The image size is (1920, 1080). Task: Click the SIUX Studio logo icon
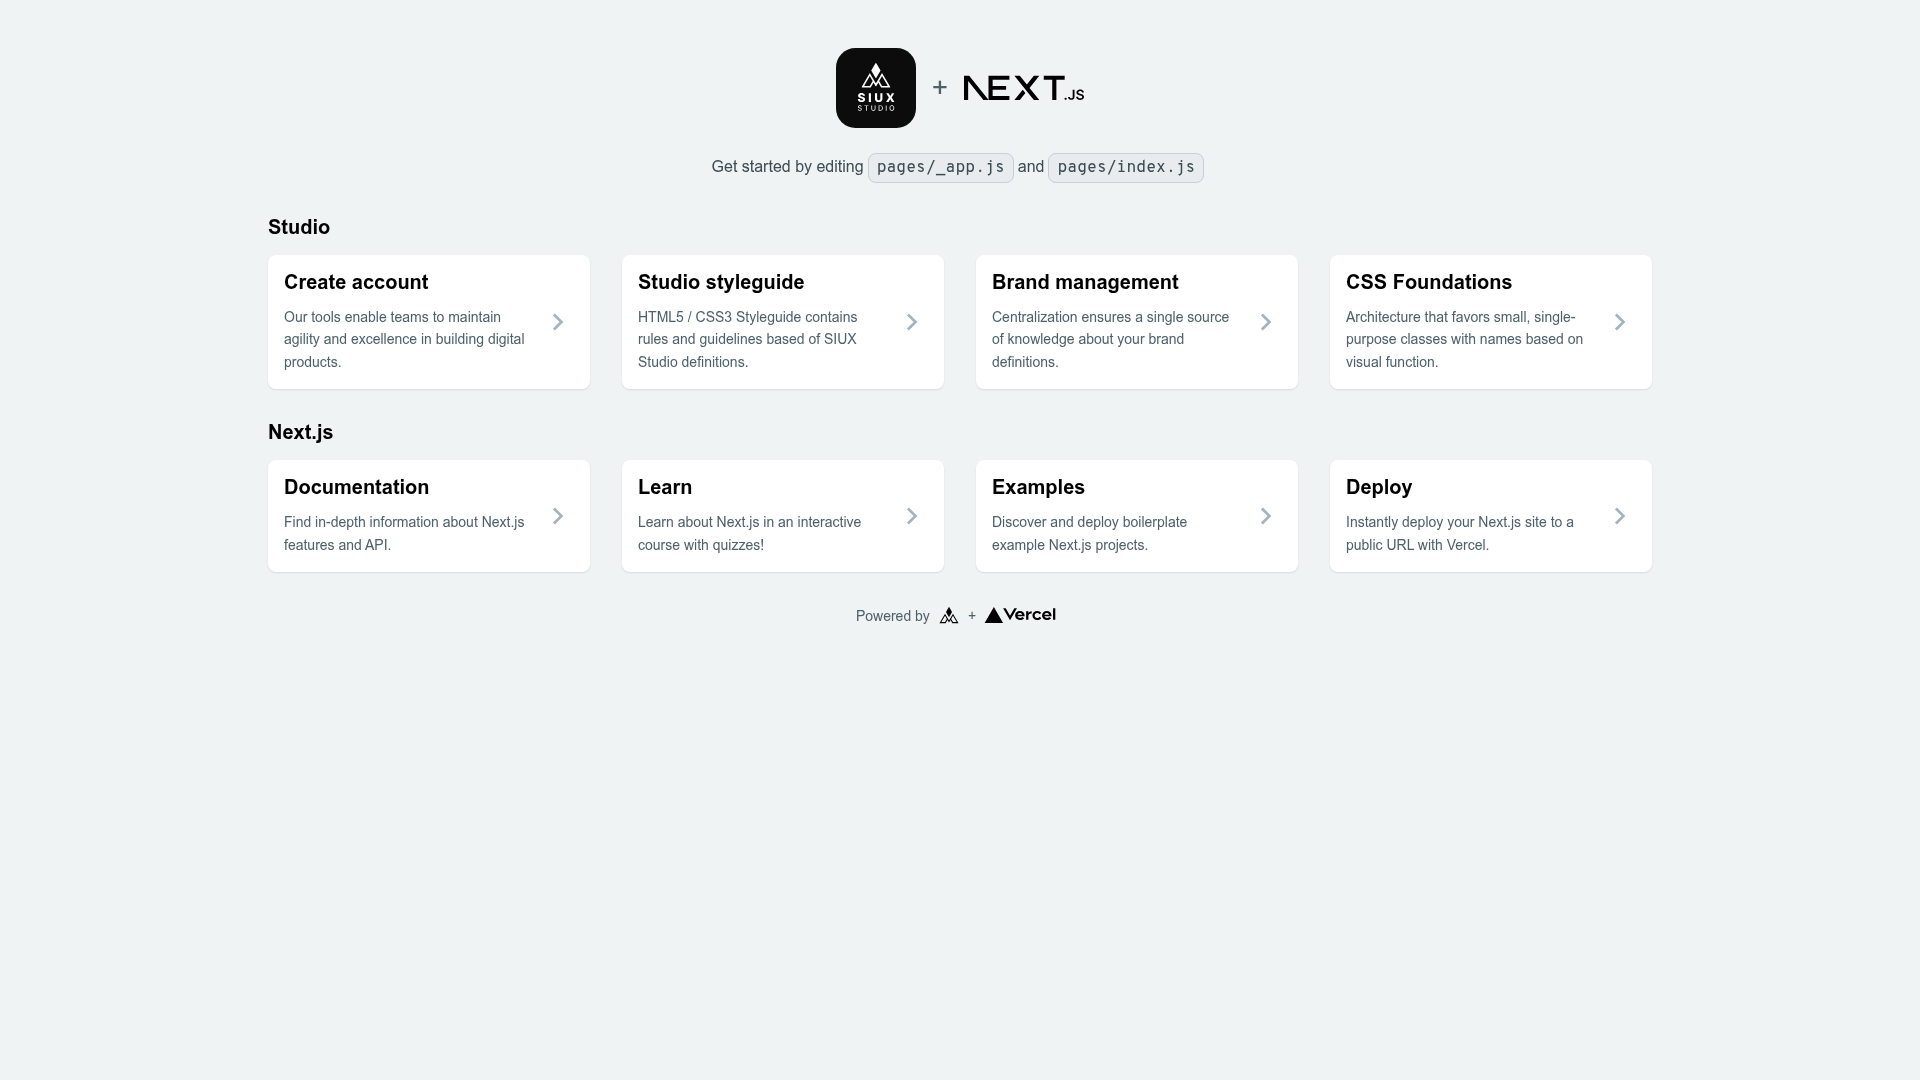coord(876,88)
